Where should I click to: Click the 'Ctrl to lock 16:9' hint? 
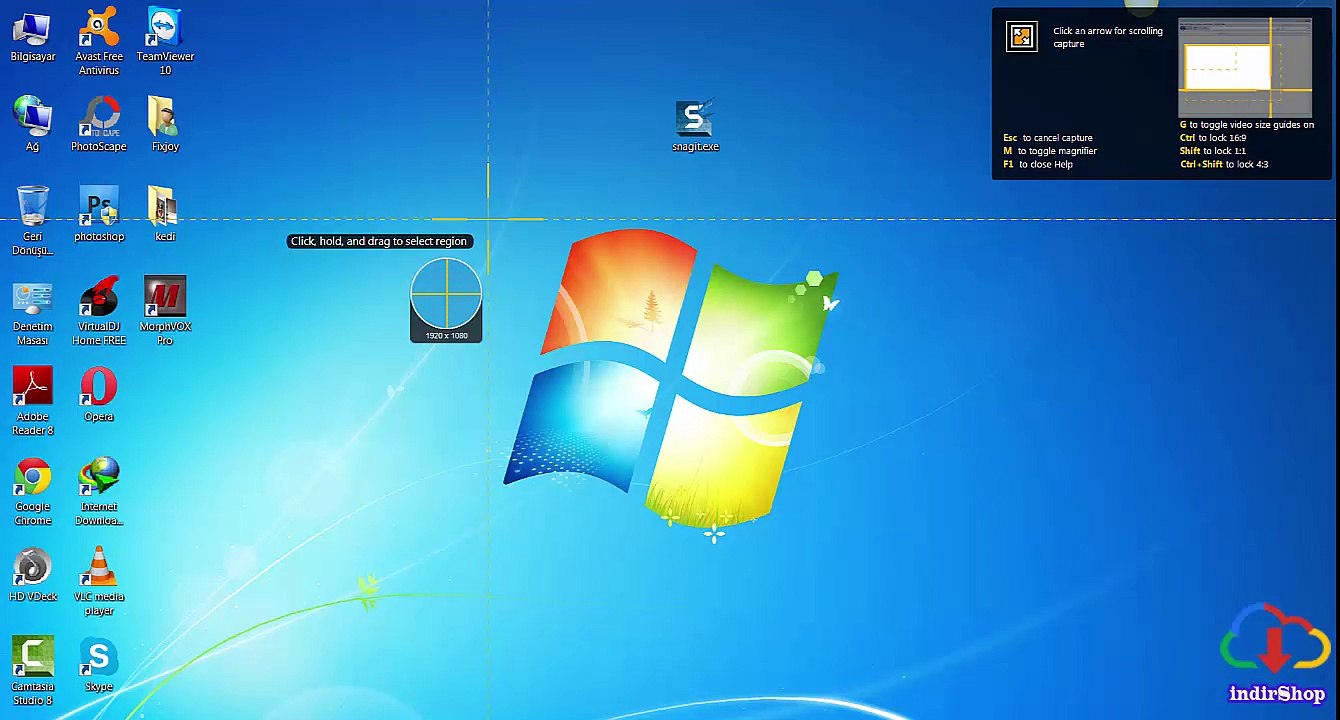1213,138
